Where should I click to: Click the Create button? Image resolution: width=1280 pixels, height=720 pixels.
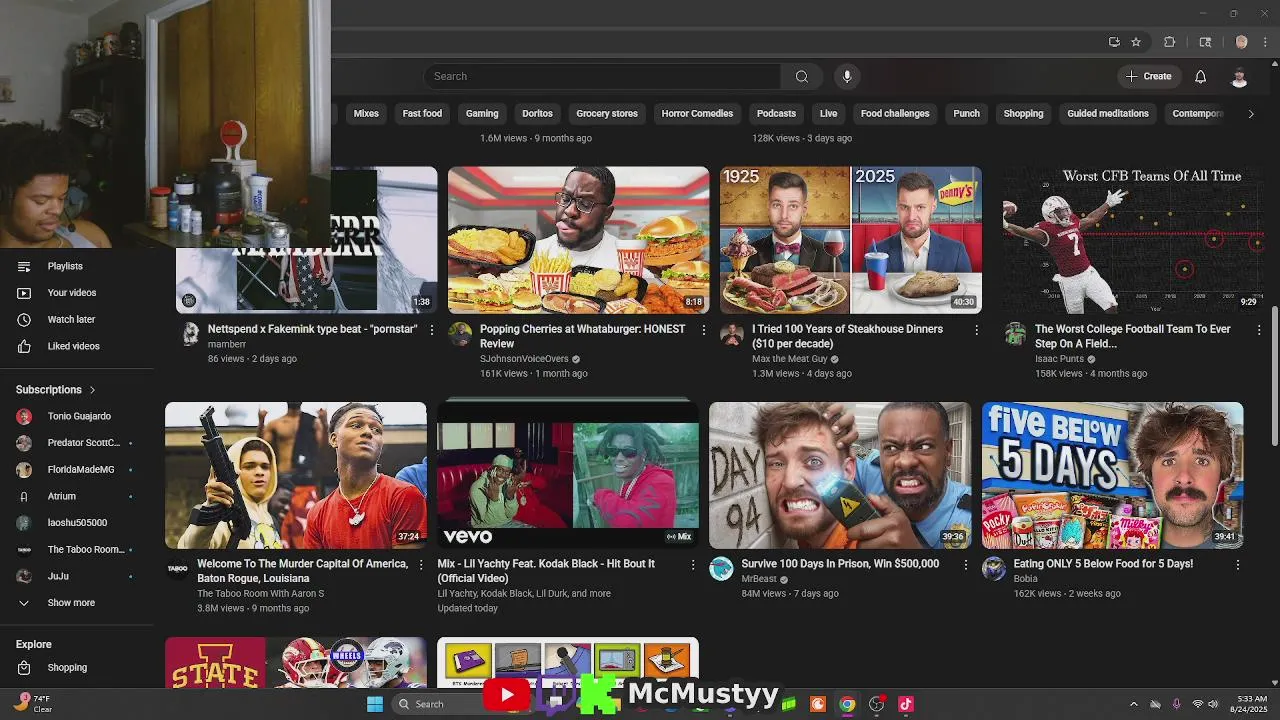click(x=1148, y=76)
